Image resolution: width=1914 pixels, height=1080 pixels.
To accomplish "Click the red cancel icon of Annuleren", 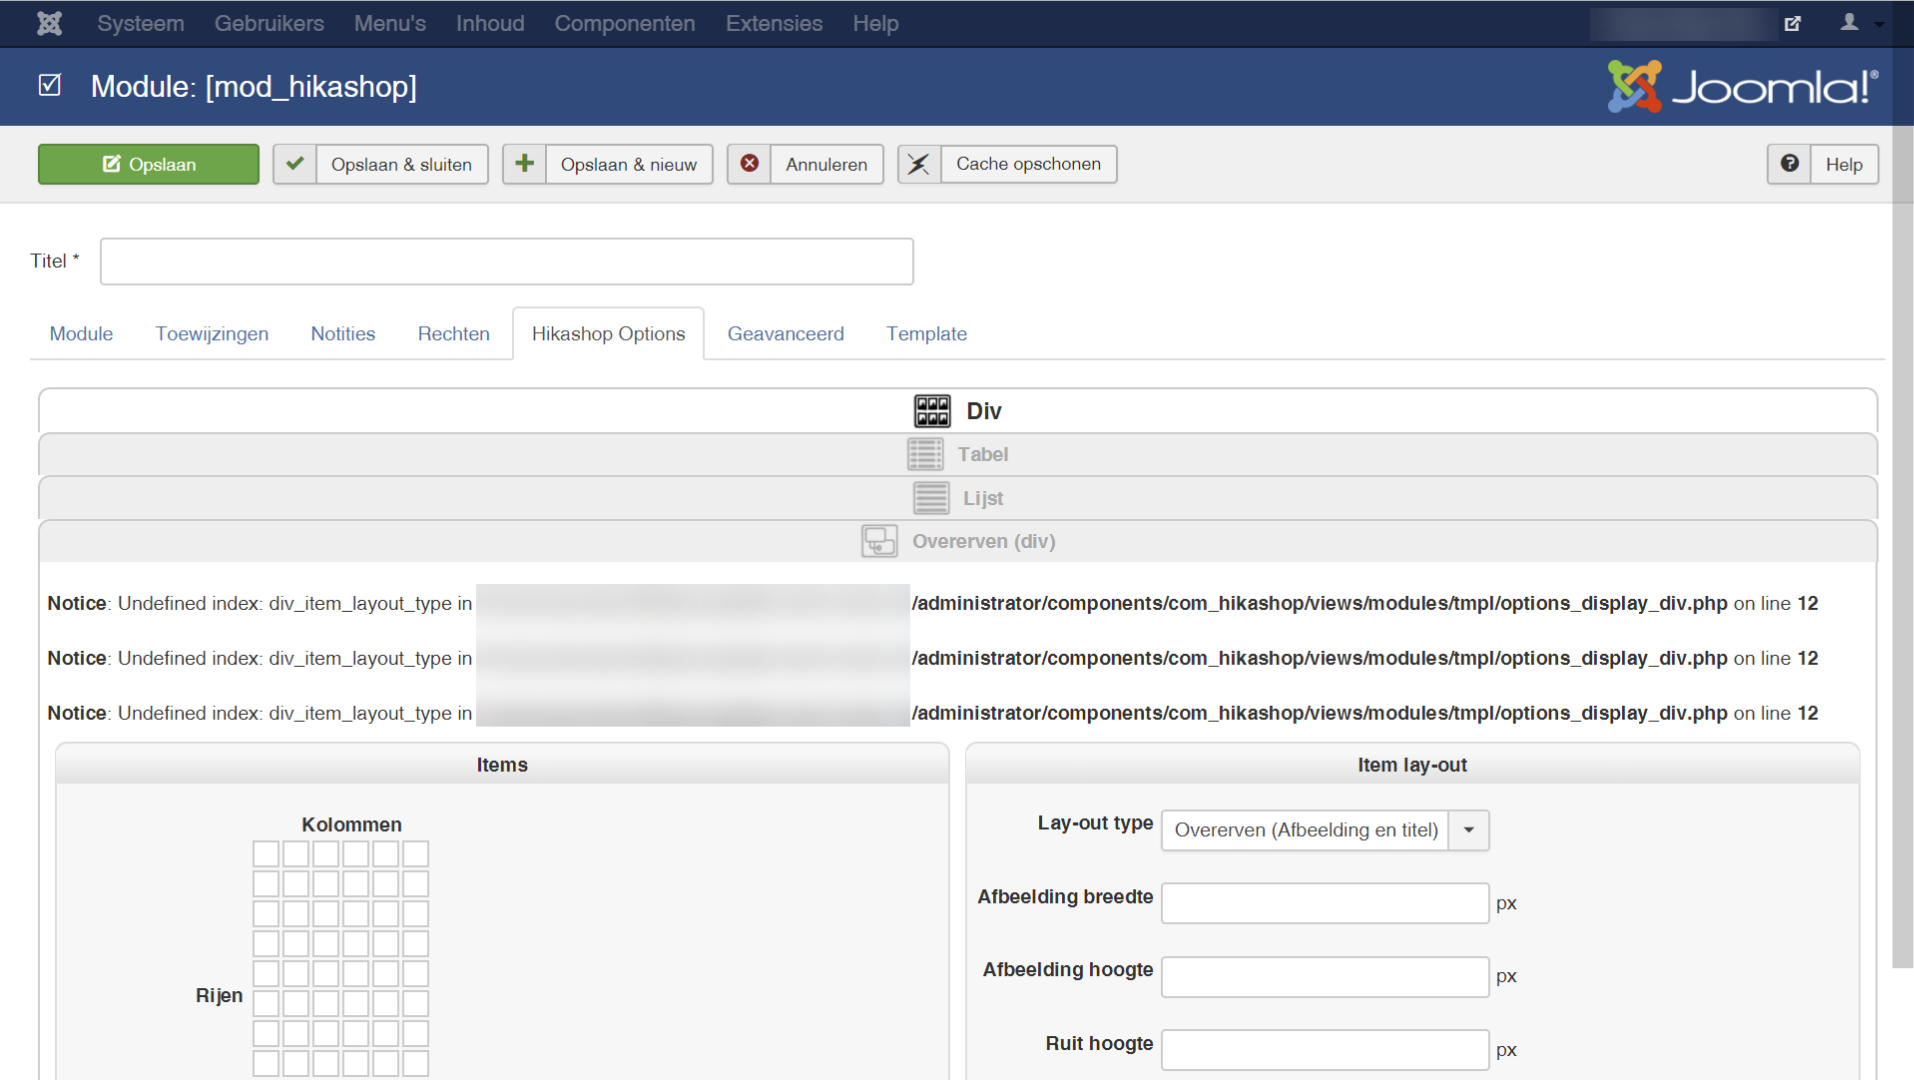I will tap(749, 164).
